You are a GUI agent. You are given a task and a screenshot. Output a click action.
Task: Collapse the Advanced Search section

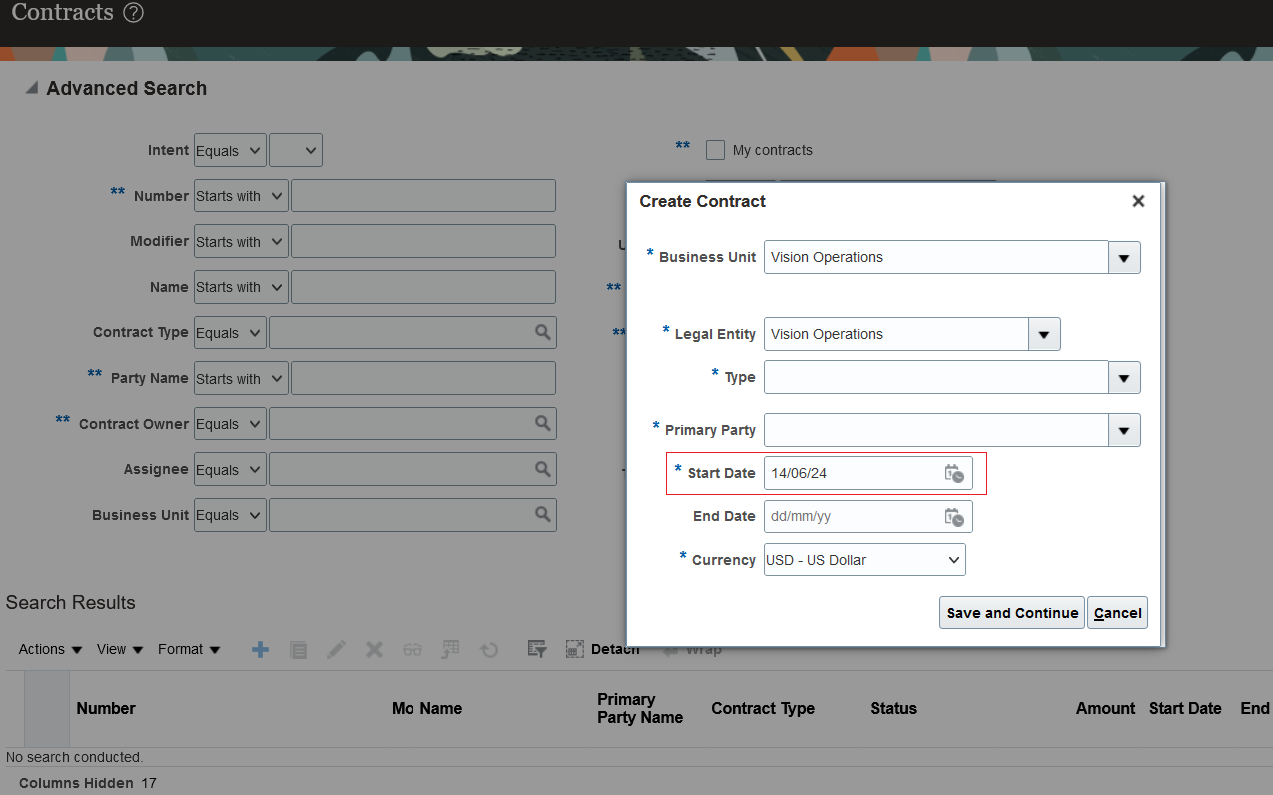click(x=31, y=88)
